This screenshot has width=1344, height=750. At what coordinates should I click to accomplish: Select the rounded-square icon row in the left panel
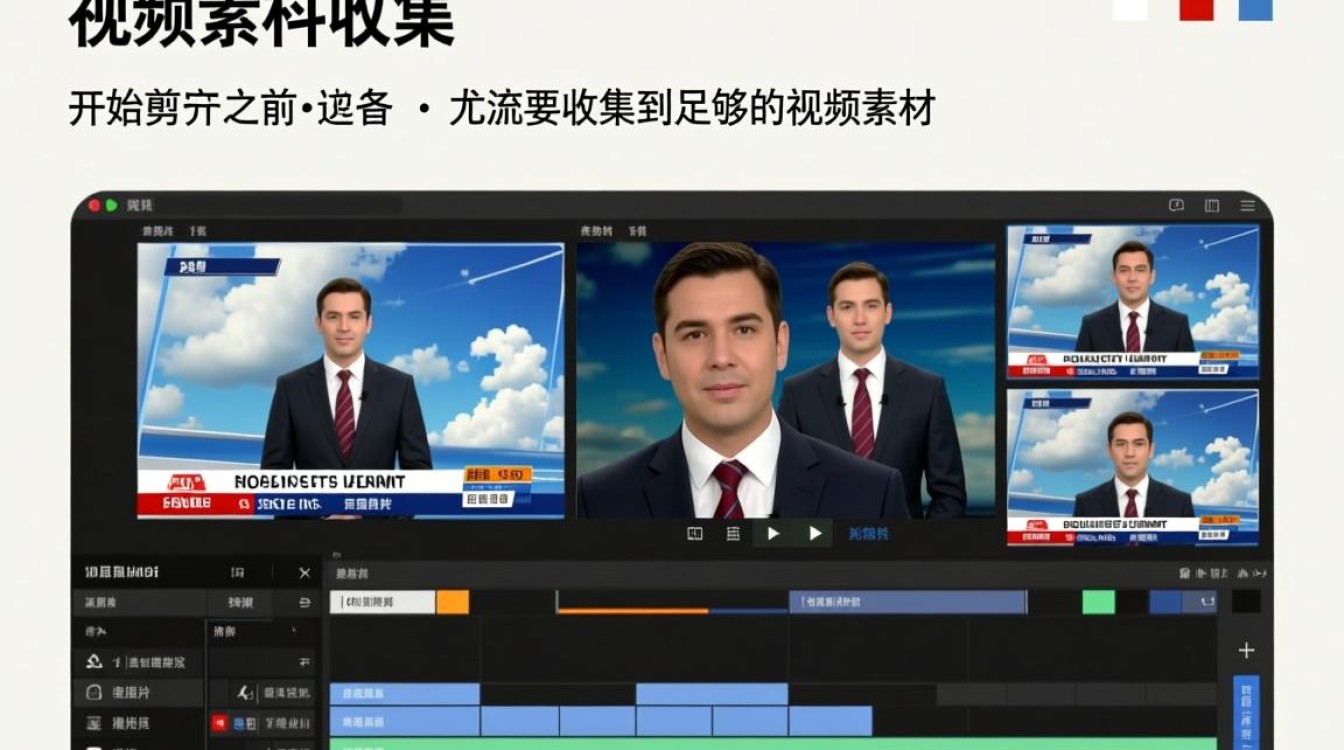tap(138, 692)
